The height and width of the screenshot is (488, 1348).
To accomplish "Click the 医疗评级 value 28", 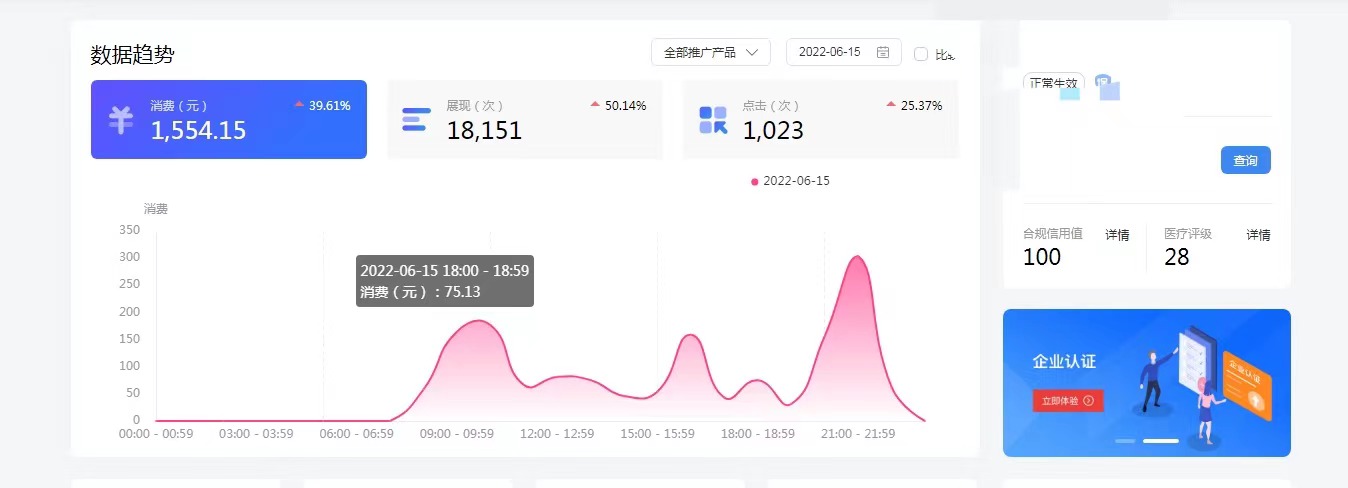I will [1177, 257].
